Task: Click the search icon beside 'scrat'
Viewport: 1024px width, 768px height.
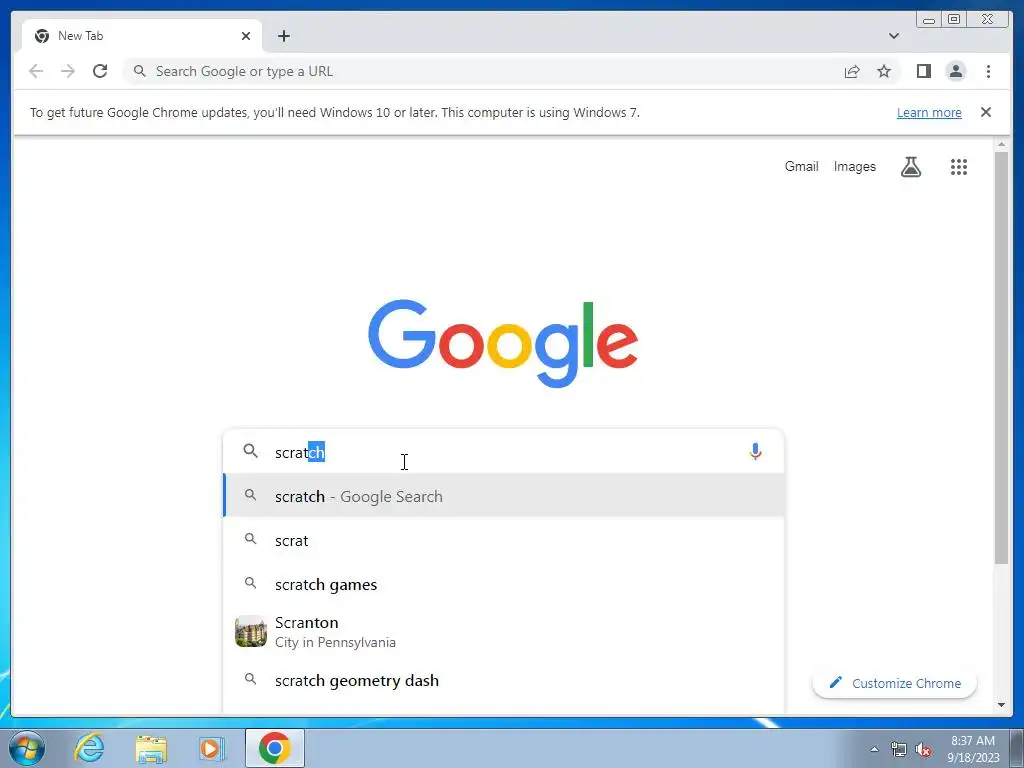Action: point(250,539)
